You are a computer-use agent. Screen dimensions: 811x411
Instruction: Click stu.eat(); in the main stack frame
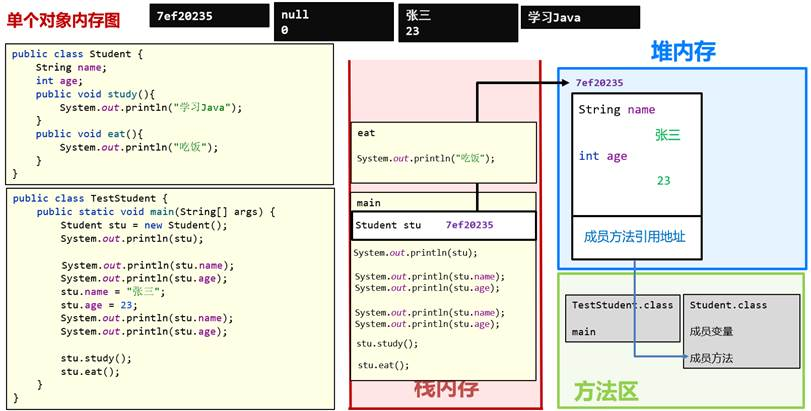(383, 365)
